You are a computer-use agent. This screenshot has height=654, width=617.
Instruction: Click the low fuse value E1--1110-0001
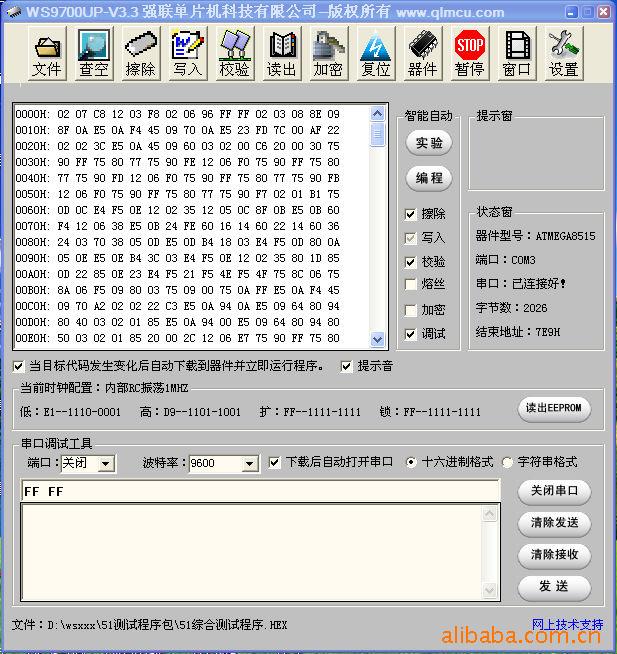(82, 413)
